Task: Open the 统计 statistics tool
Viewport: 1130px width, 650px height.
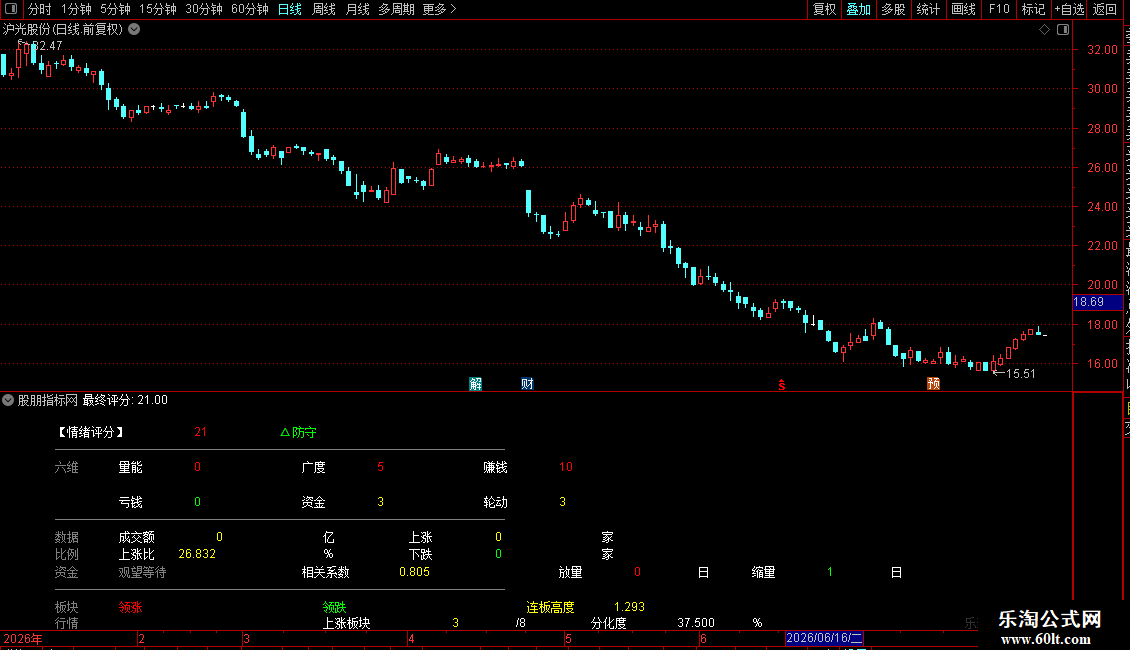Action: (x=927, y=9)
